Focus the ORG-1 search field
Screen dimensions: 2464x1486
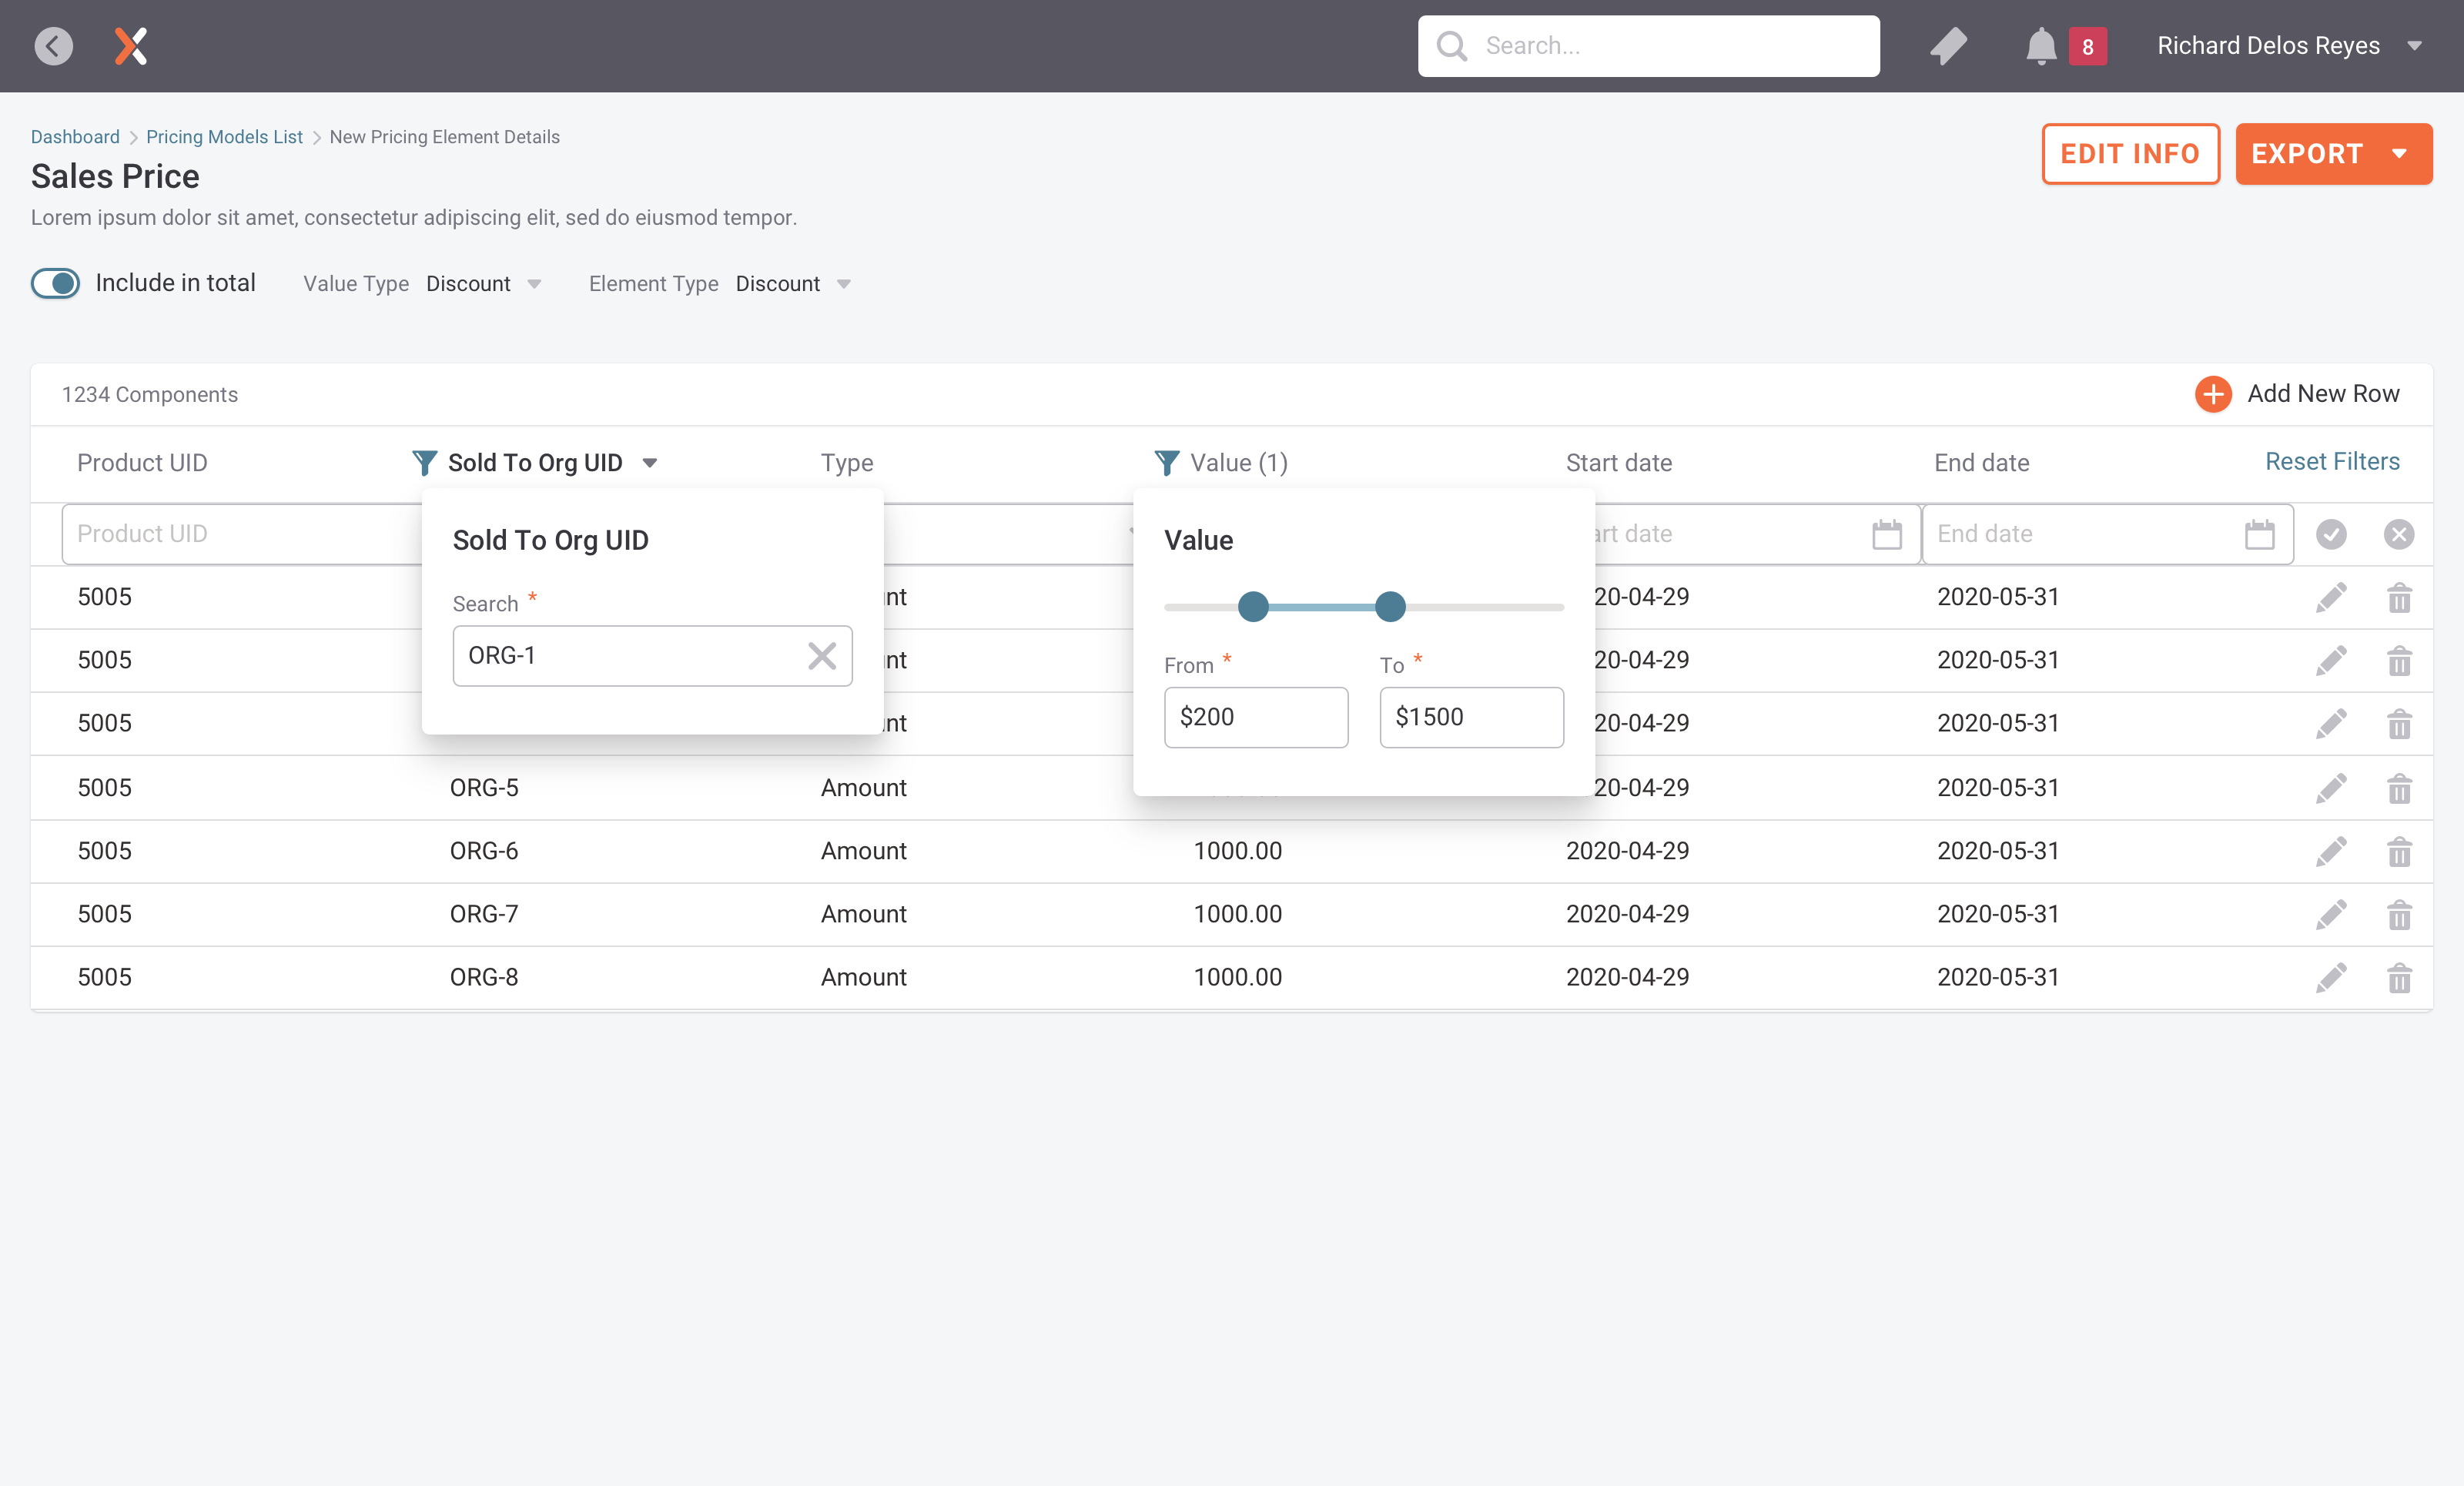point(652,656)
